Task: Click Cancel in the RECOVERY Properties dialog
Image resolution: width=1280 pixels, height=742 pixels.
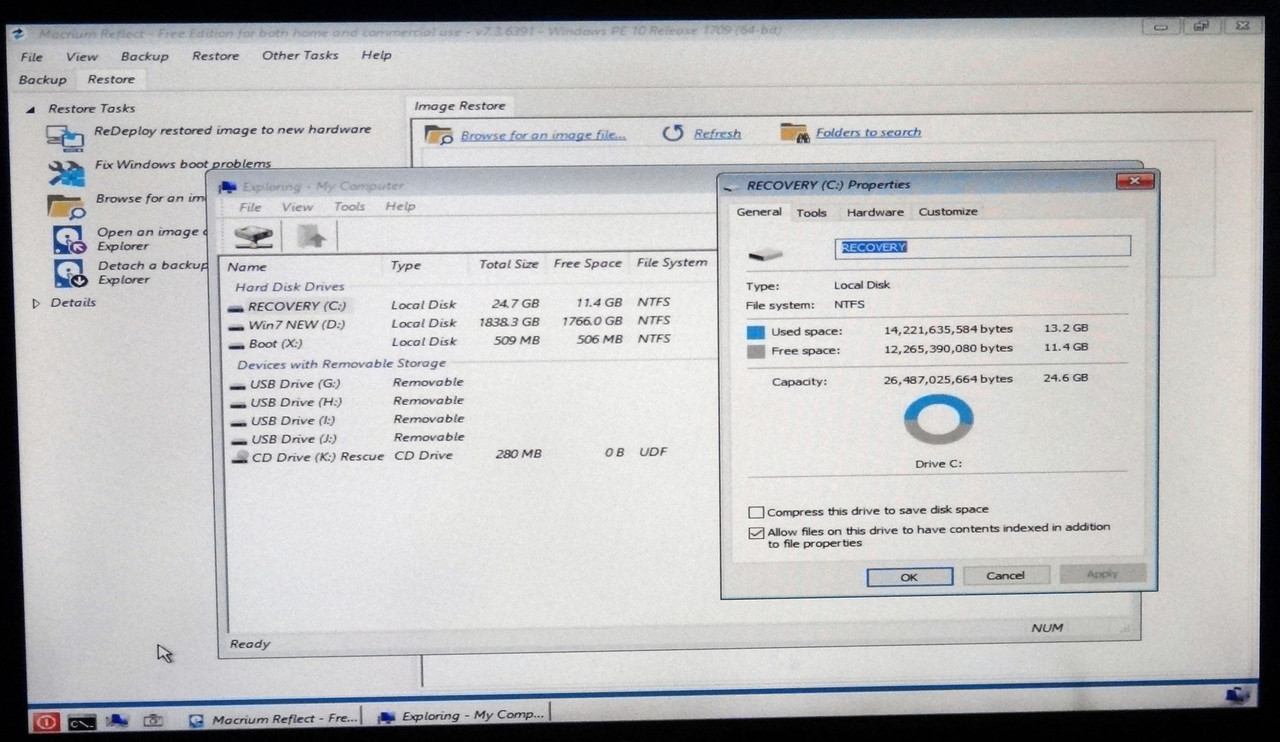Action: [1006, 575]
